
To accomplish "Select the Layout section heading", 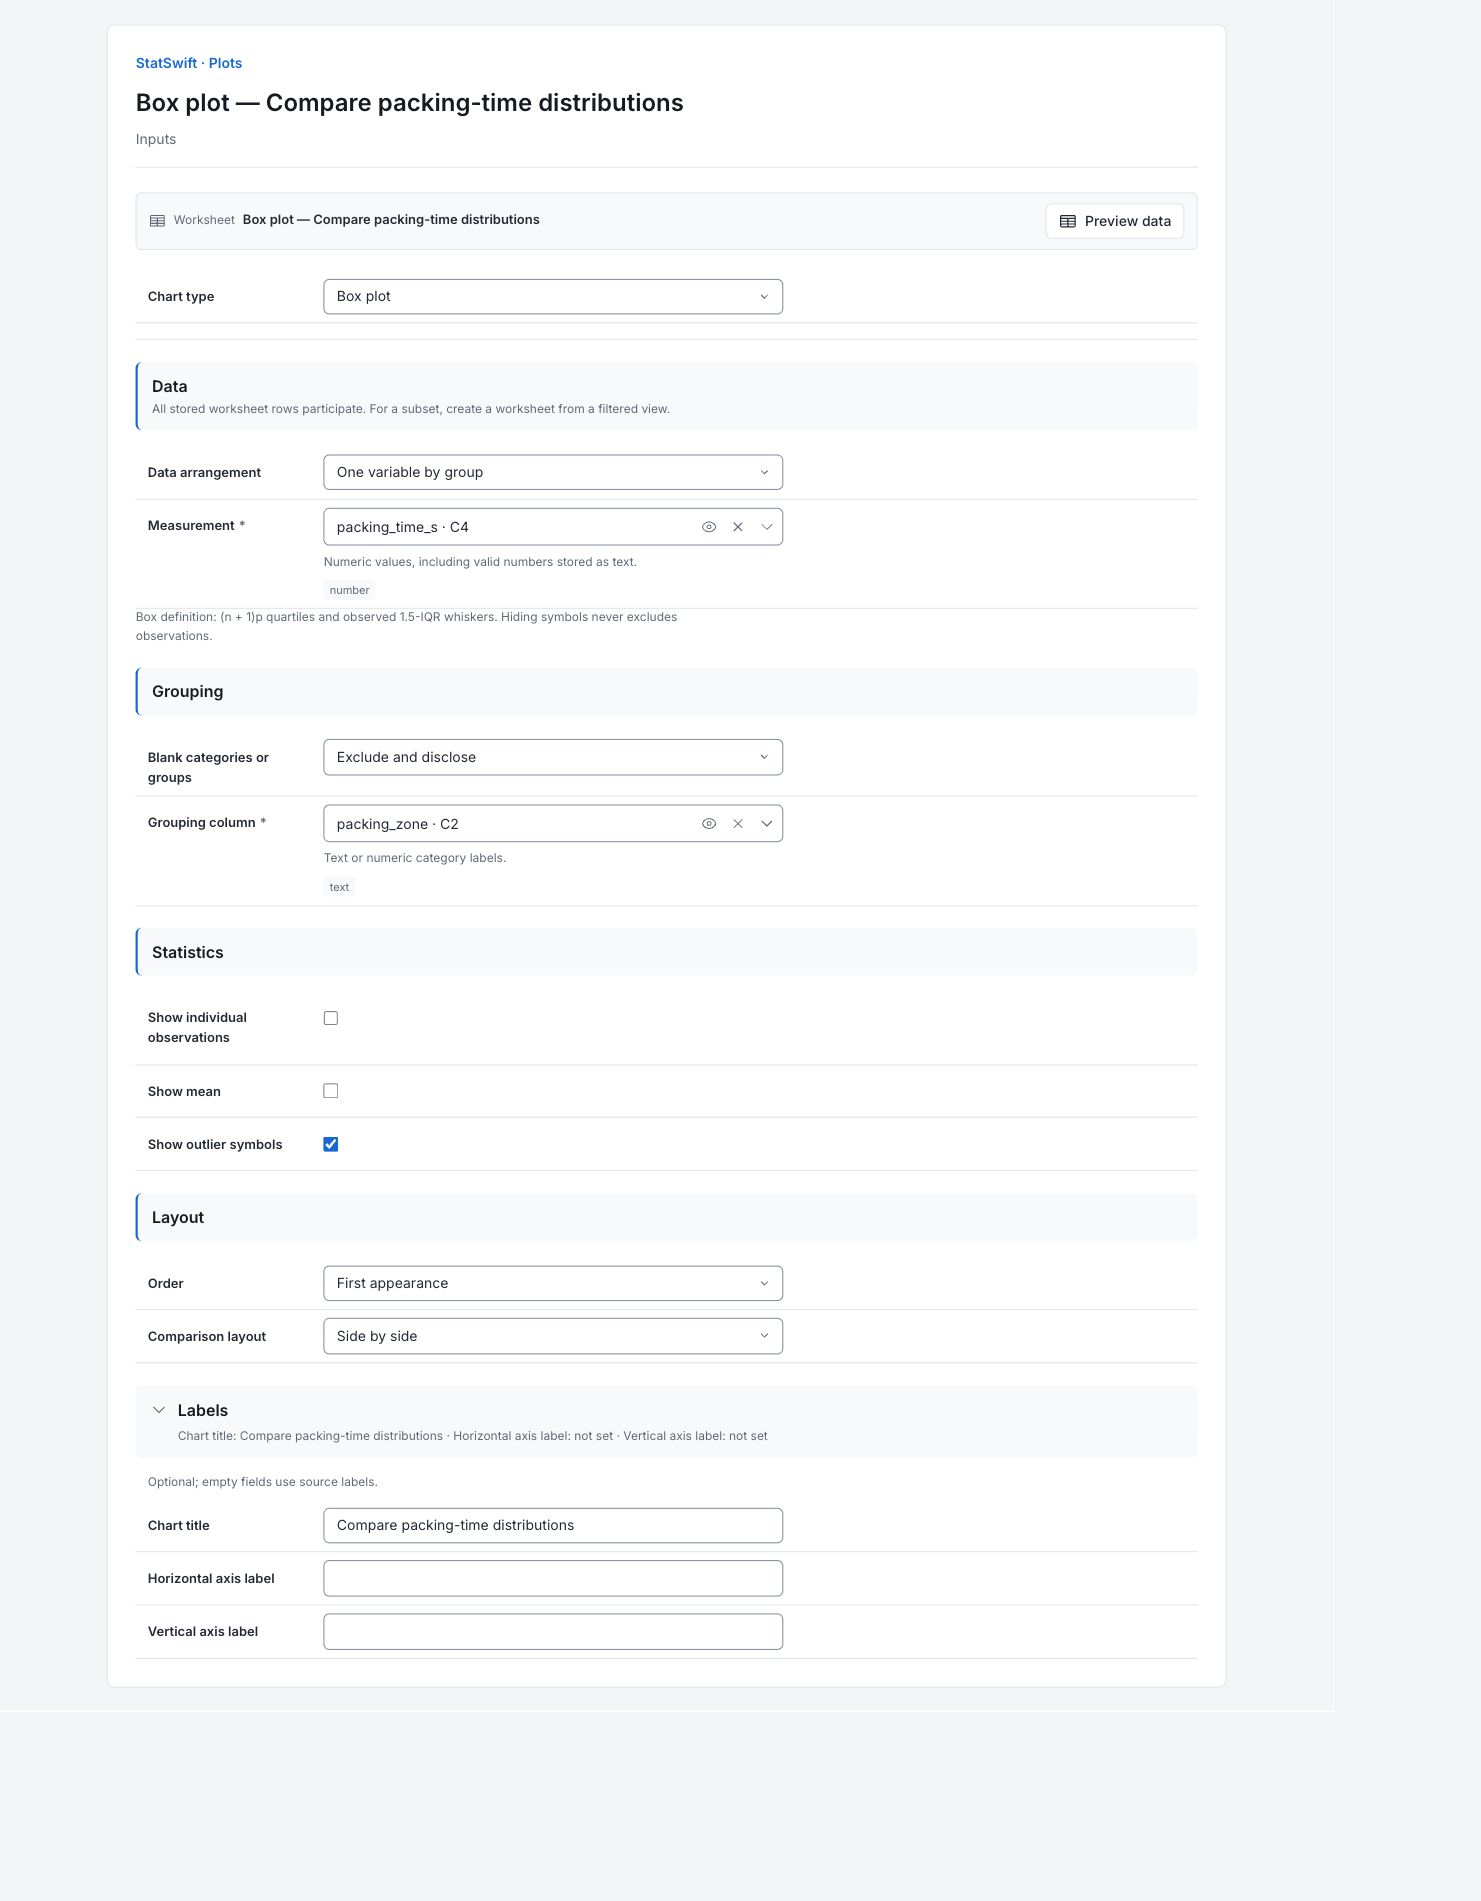I will tap(178, 1217).
